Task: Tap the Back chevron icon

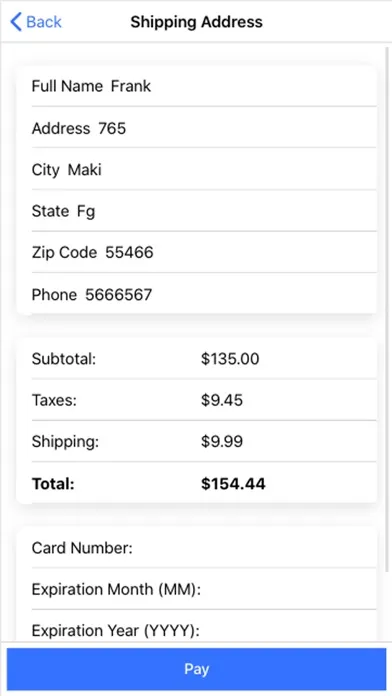Action: tap(16, 22)
